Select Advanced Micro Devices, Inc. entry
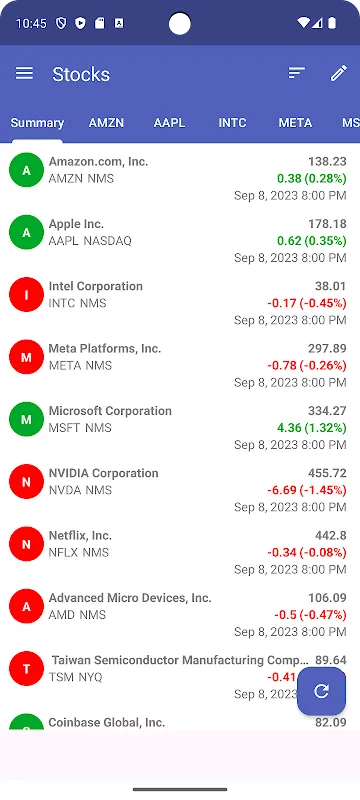360x800 pixels. pos(180,614)
